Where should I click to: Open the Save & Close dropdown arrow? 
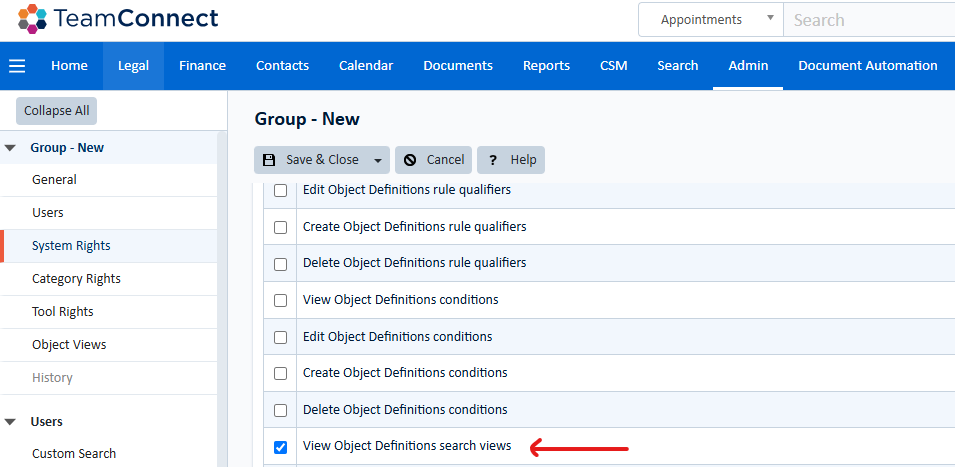point(378,160)
